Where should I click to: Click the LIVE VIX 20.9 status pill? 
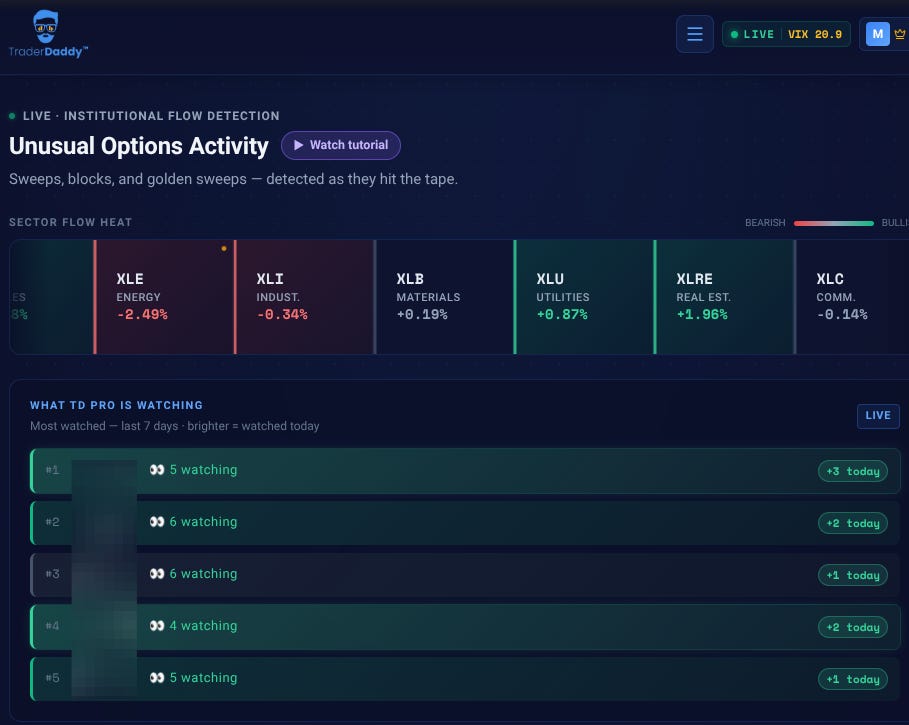(786, 34)
